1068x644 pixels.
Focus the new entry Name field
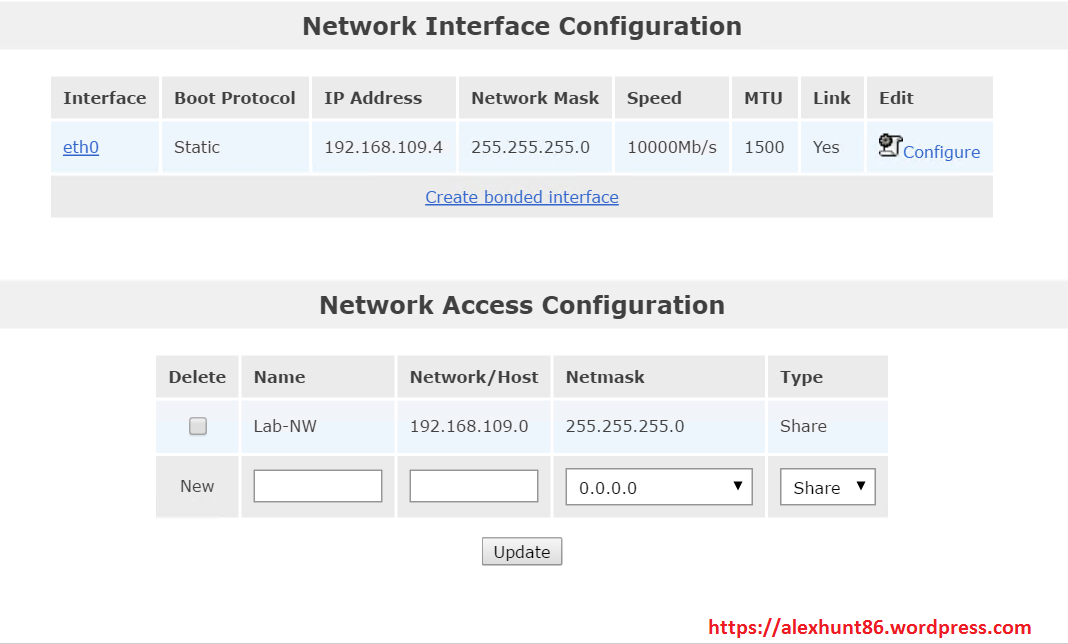pos(318,486)
